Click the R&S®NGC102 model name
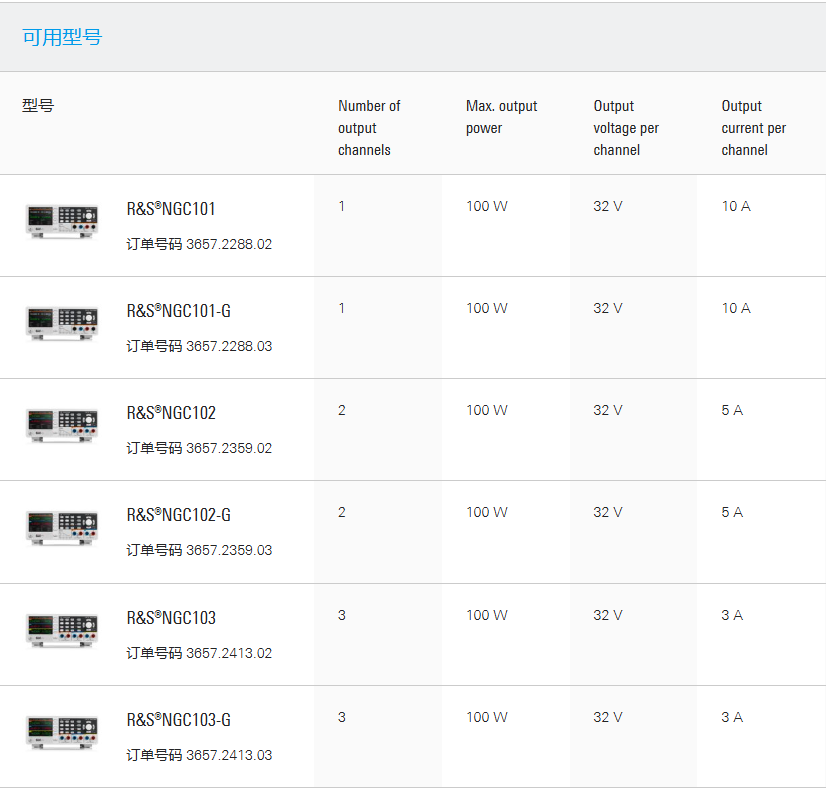The width and height of the screenshot is (826, 792). click(171, 413)
